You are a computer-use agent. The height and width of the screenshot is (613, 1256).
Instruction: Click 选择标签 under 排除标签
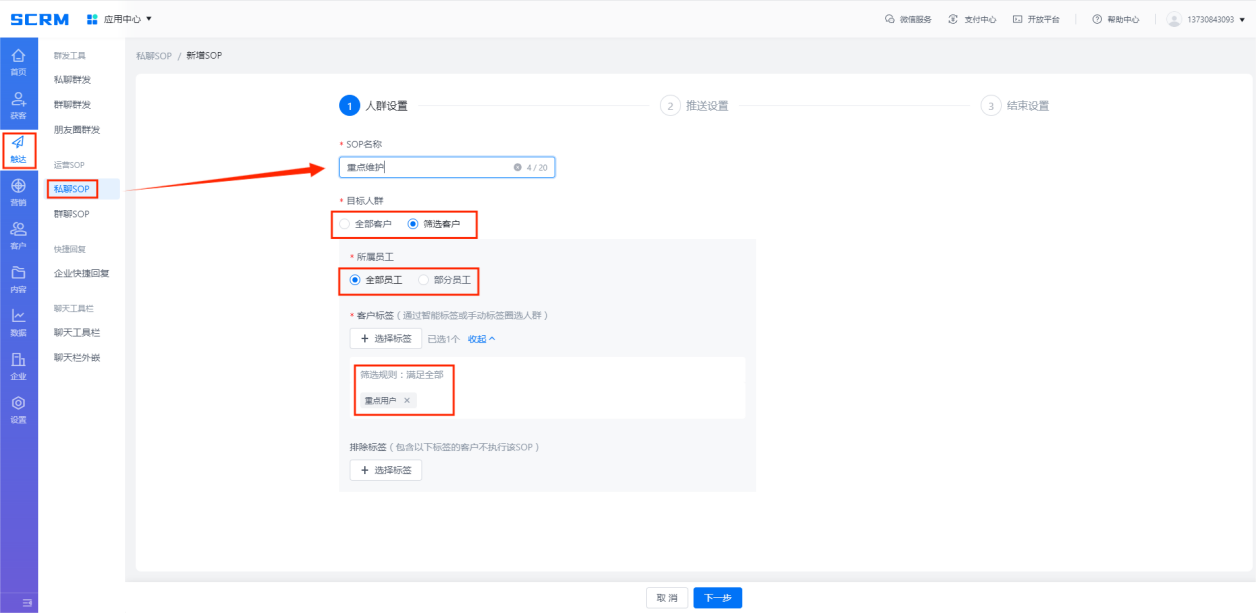click(x=385, y=470)
